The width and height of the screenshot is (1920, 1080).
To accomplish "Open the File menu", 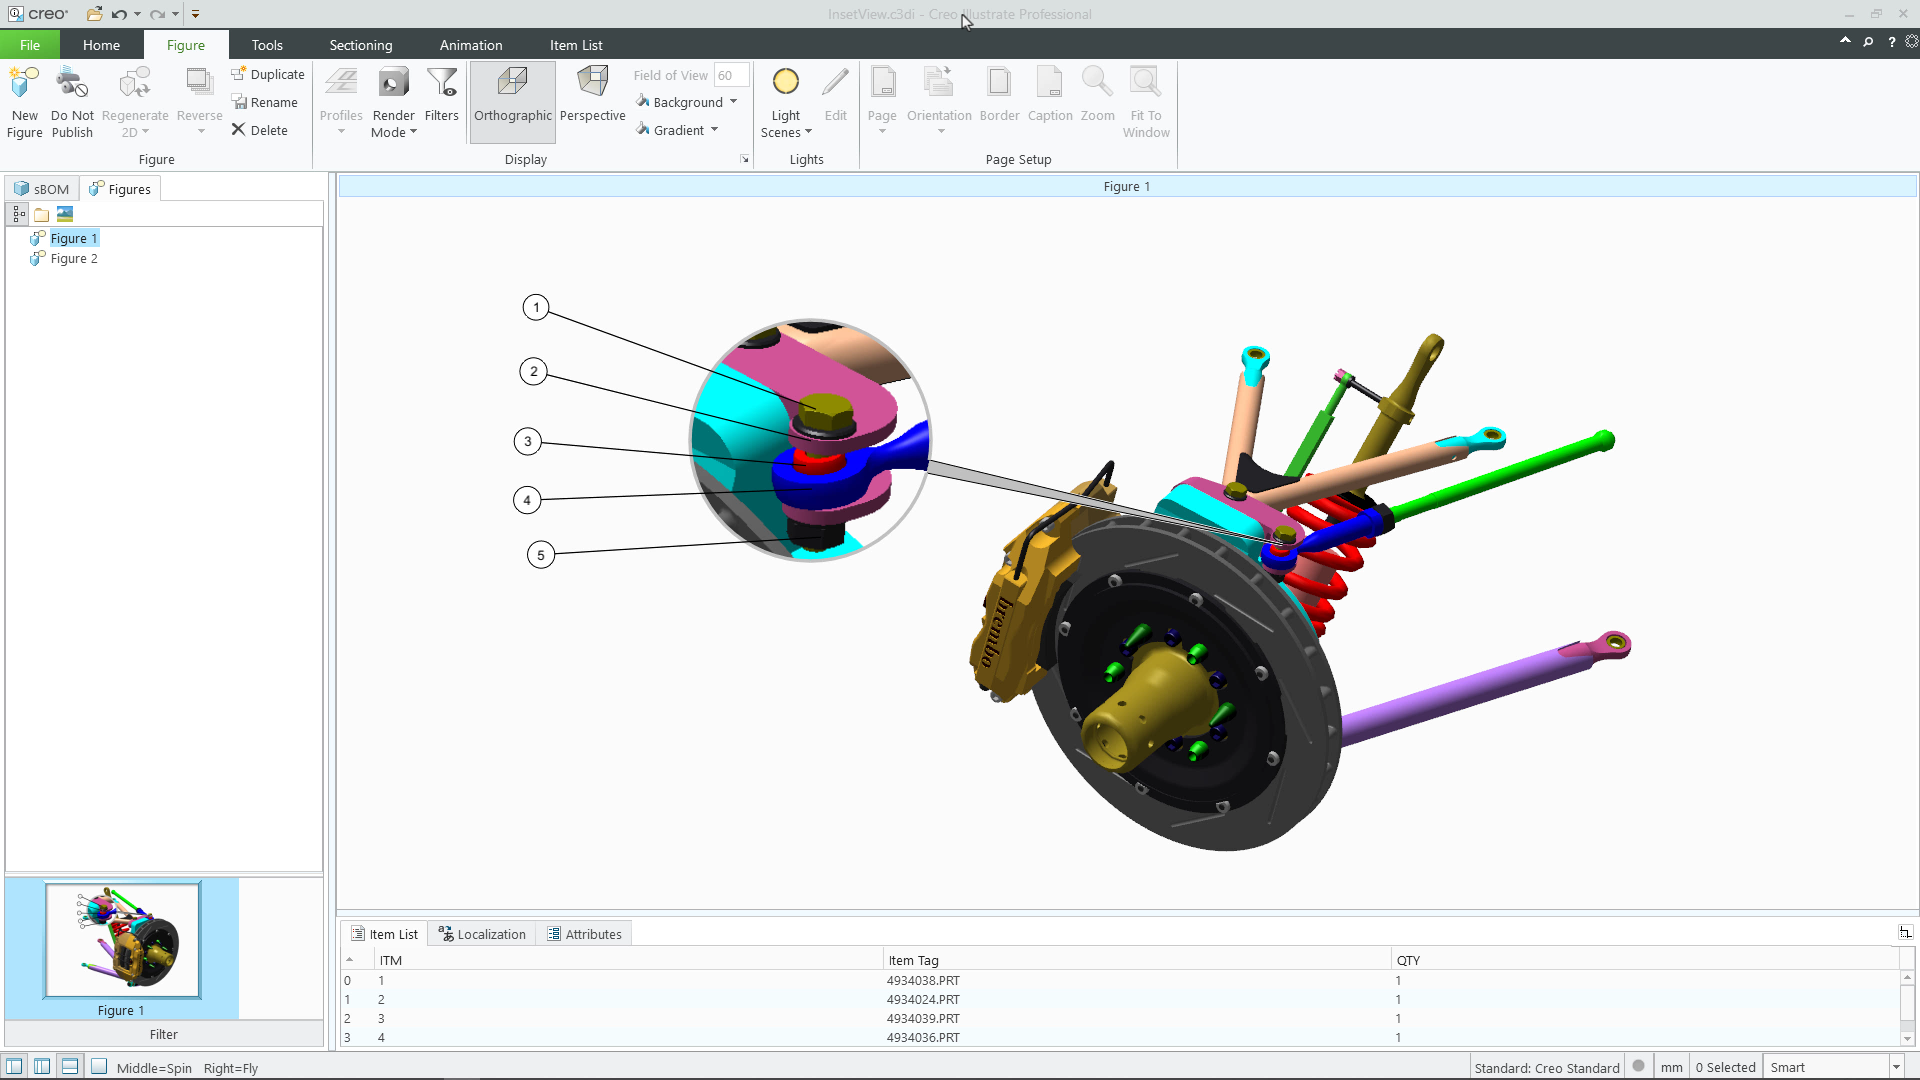I will (30, 45).
